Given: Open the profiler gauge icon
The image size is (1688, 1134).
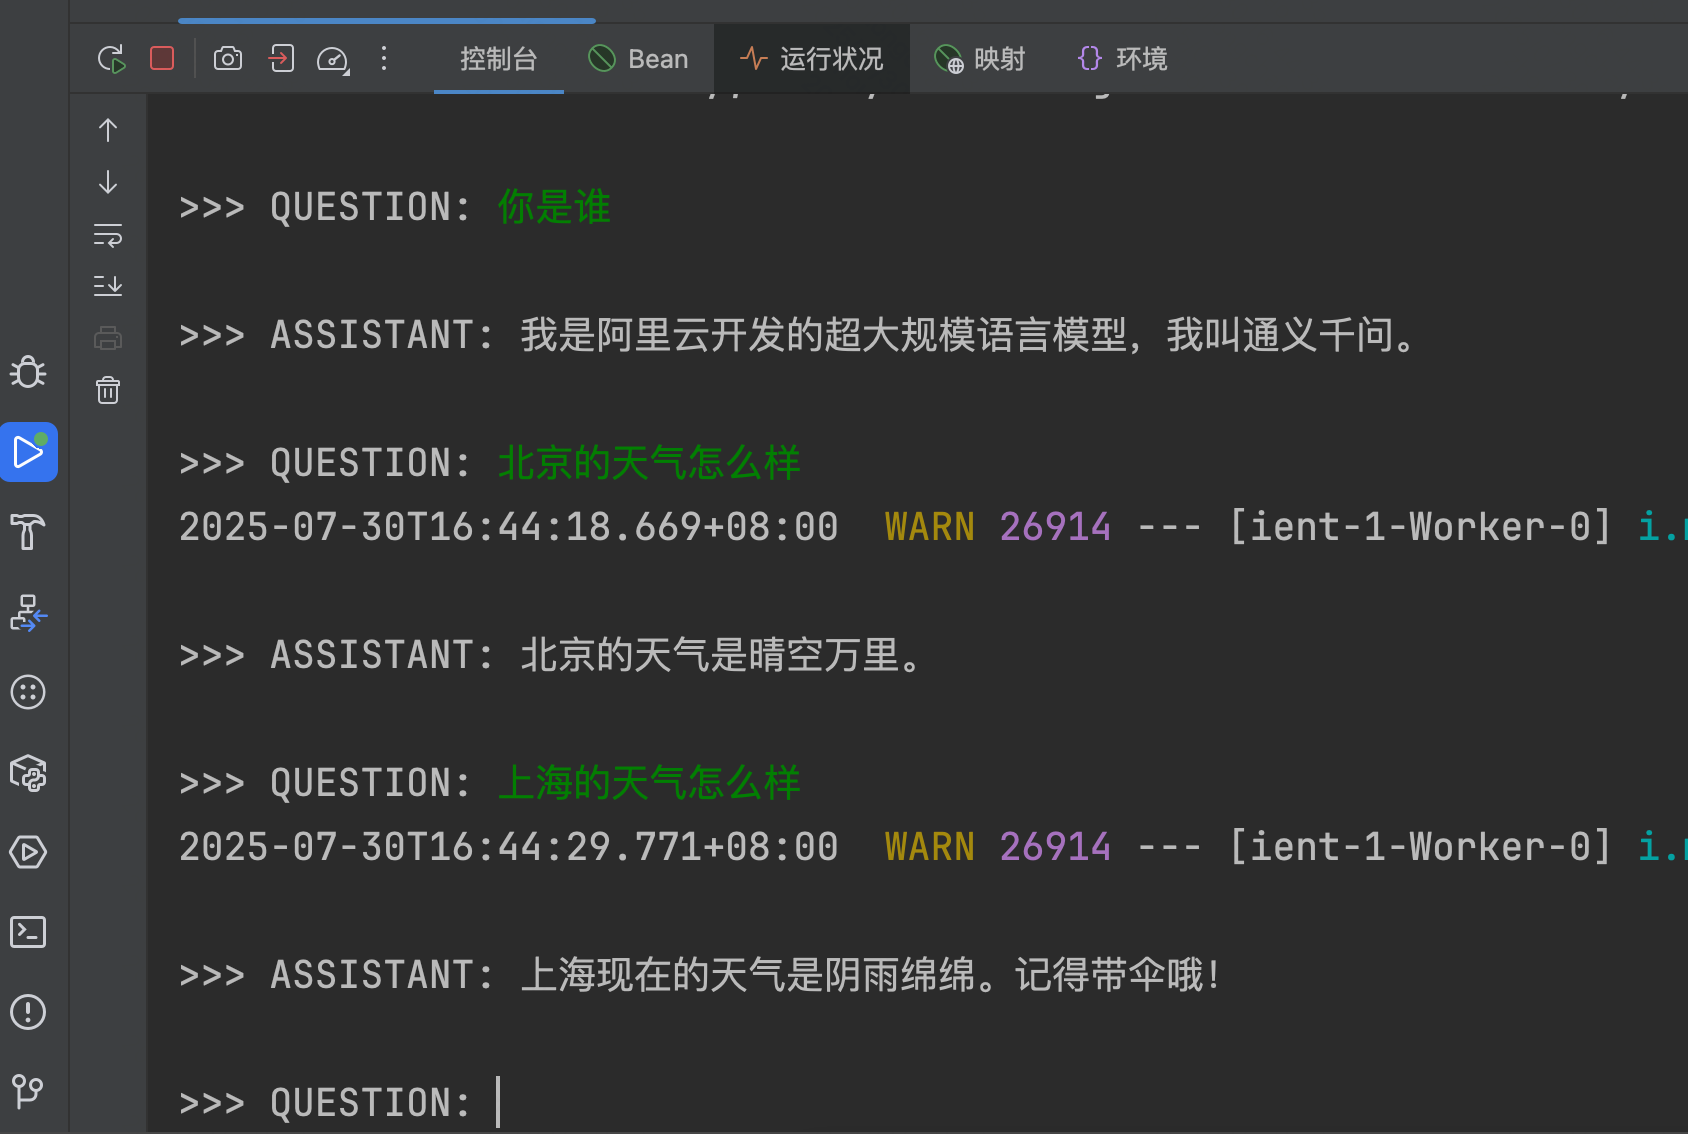Looking at the screenshot, I should tap(333, 60).
